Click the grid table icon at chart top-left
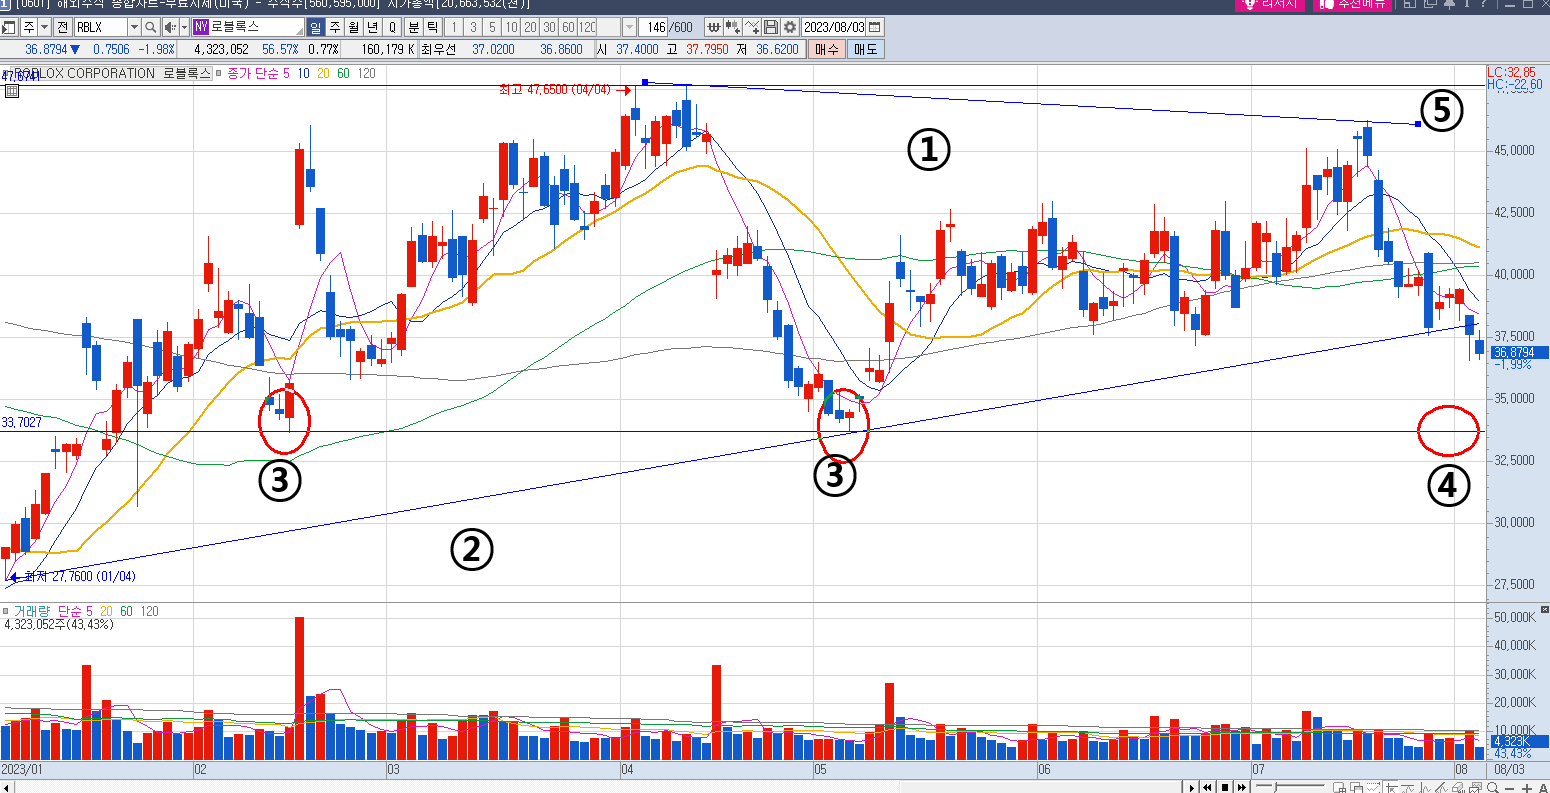1550x793 pixels. pyautogui.click(x=11, y=91)
